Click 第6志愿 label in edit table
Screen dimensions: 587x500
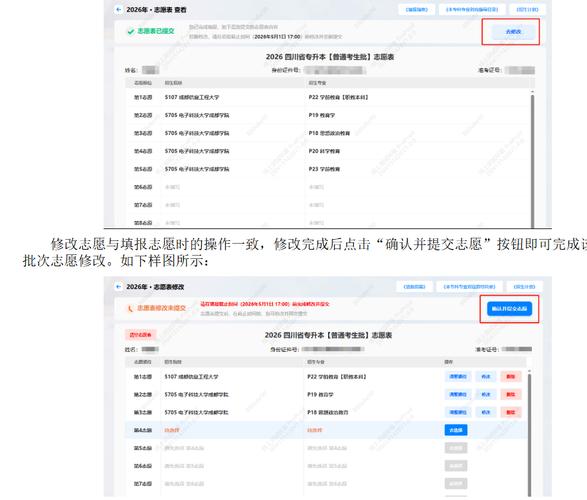pos(143,466)
